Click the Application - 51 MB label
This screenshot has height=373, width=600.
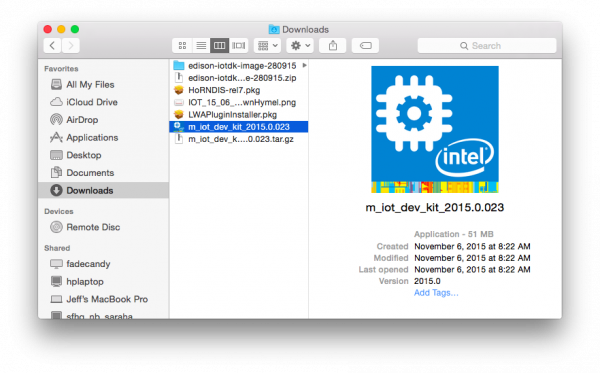point(453,234)
